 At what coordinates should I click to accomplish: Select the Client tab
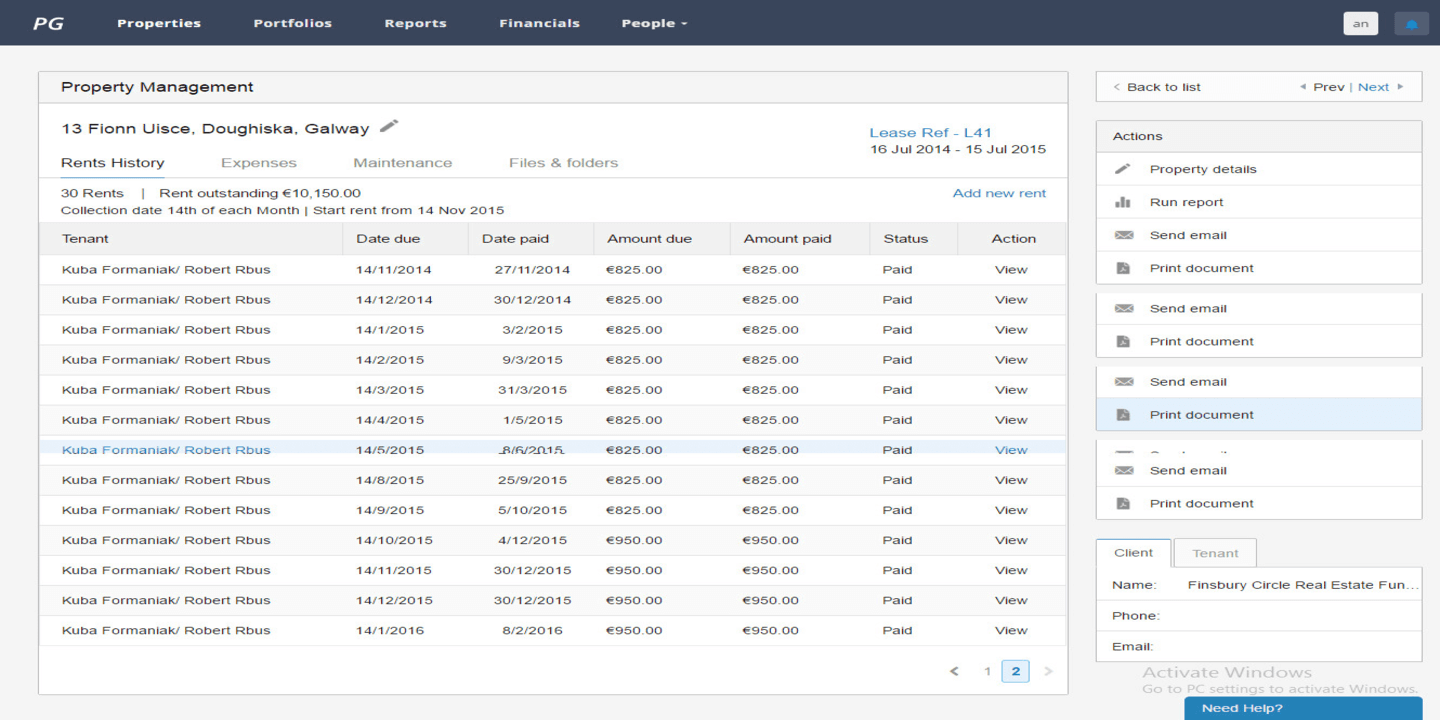(x=1134, y=553)
